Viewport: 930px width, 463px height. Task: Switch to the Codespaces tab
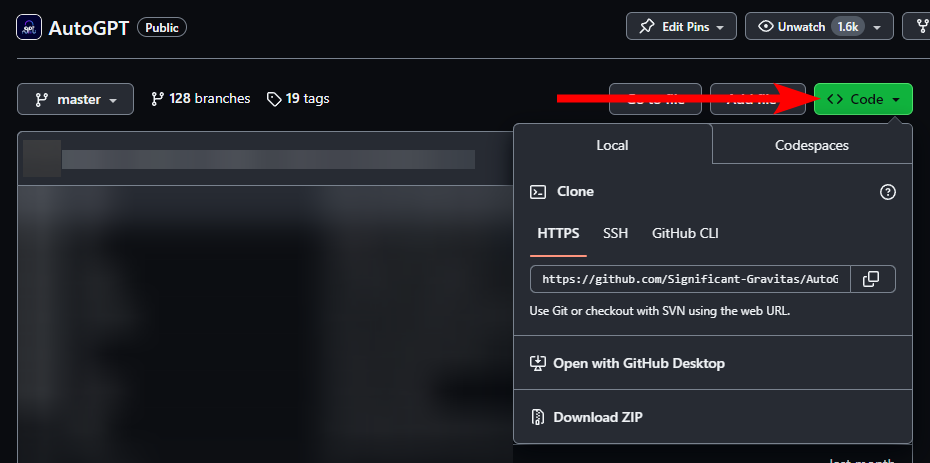[x=811, y=145]
